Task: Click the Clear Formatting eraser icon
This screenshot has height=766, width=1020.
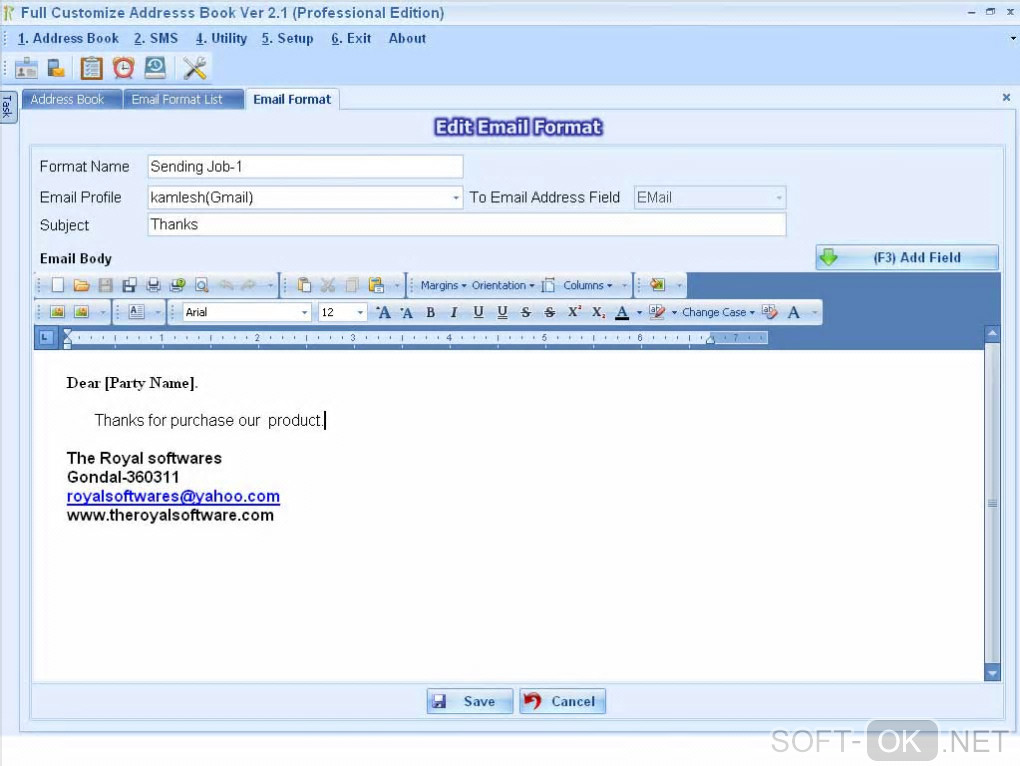Action: [770, 312]
